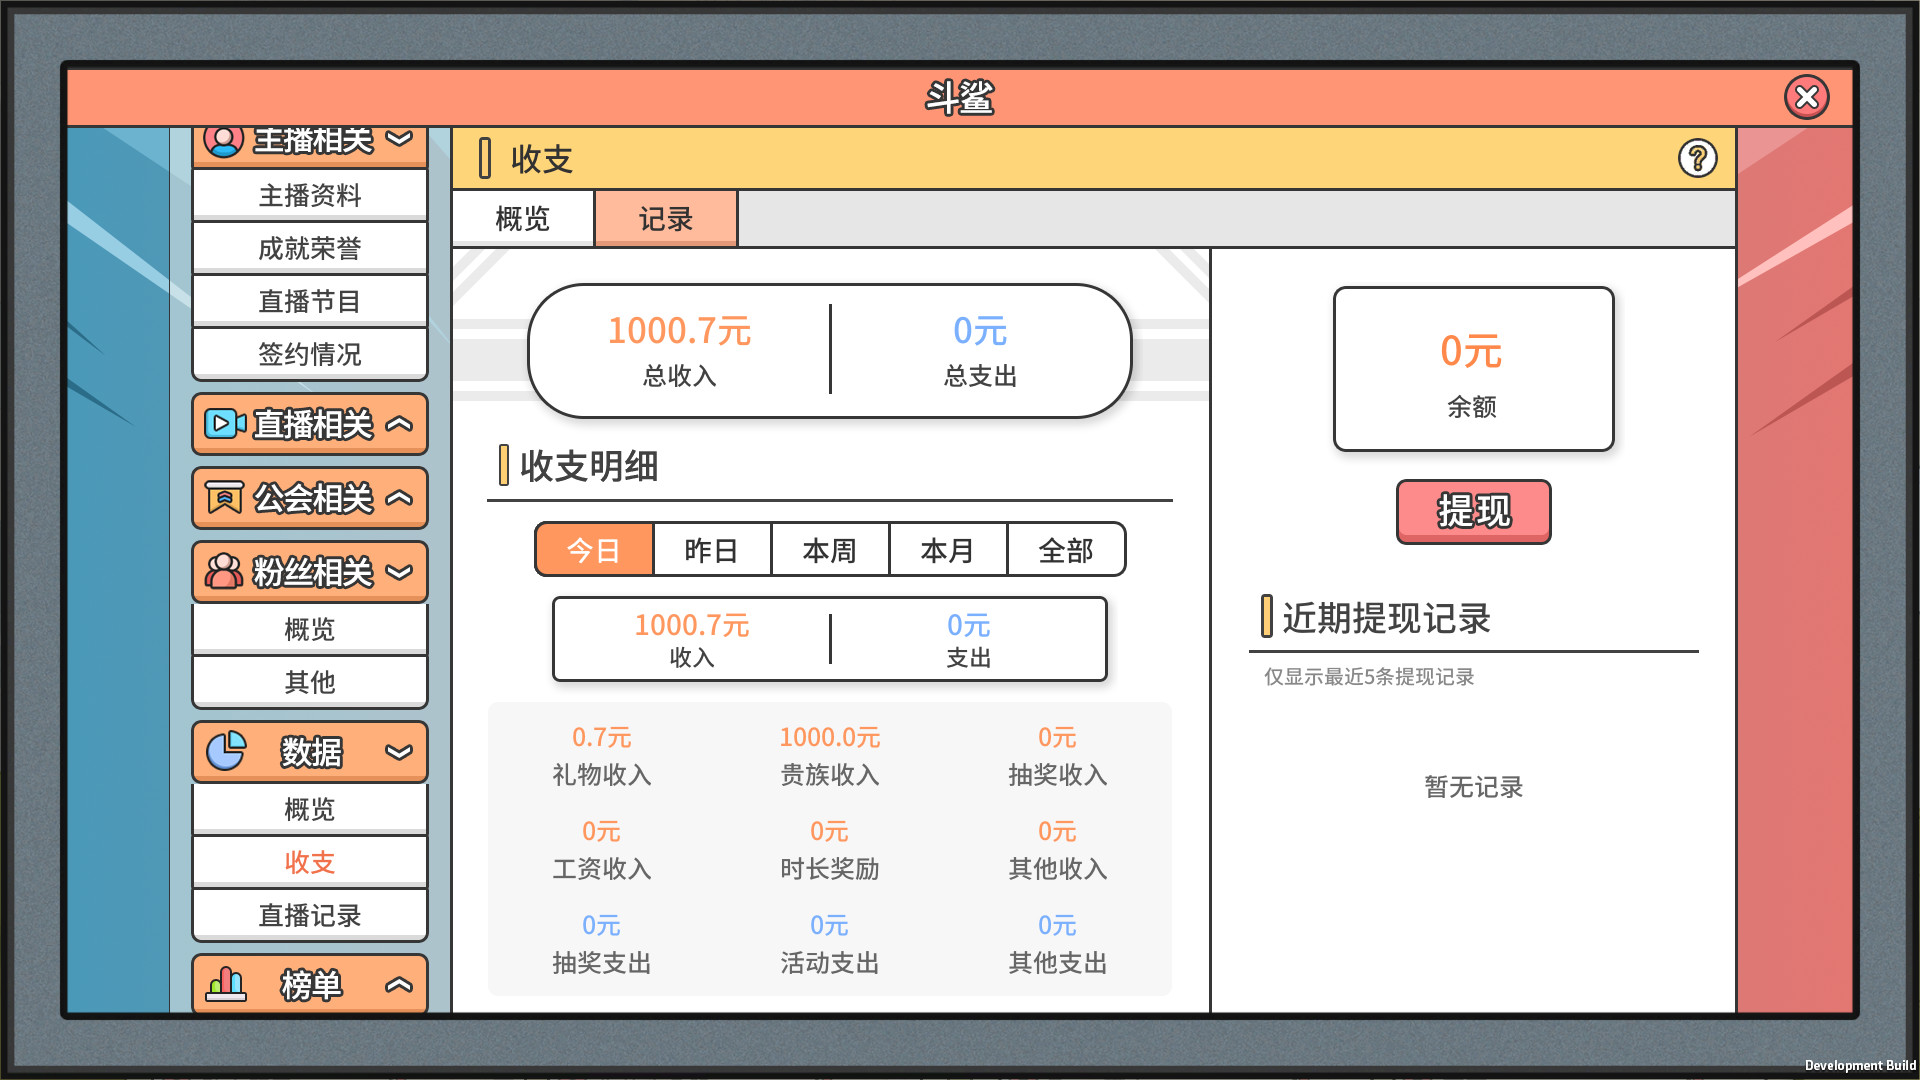Open 主播资料 from the sidebar
1920x1080 pixels.
click(x=310, y=194)
